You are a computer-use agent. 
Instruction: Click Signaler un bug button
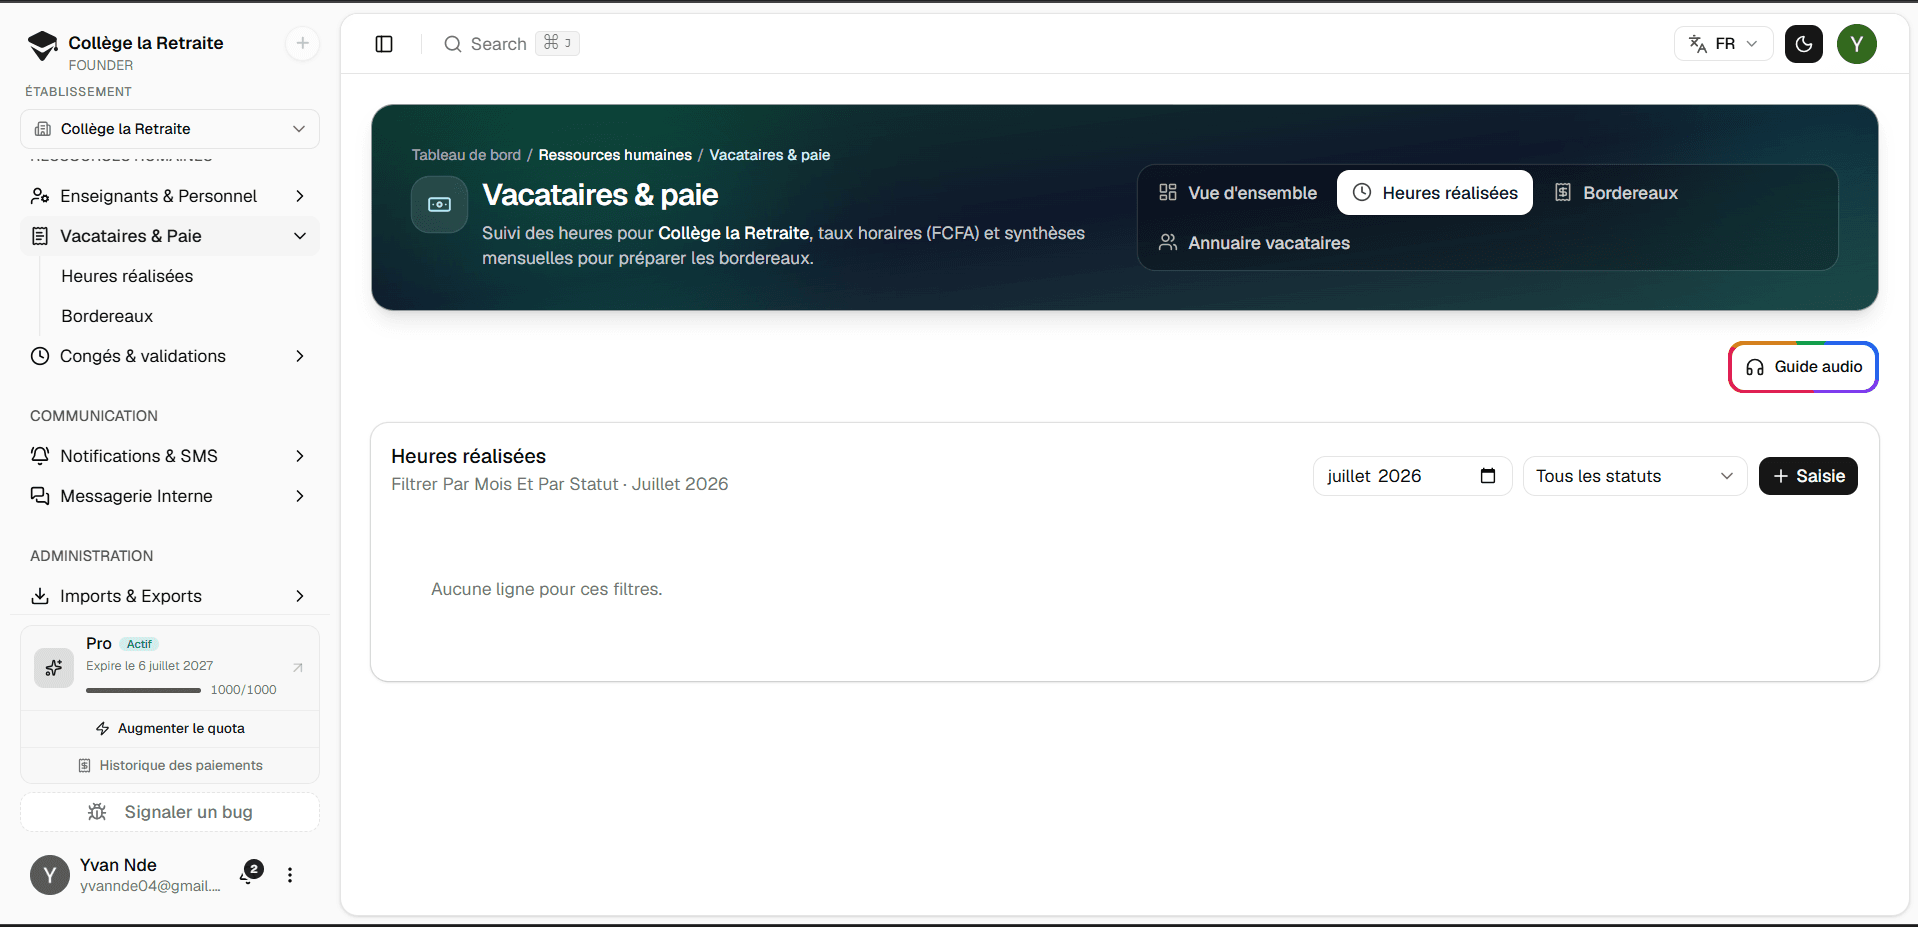pos(170,812)
